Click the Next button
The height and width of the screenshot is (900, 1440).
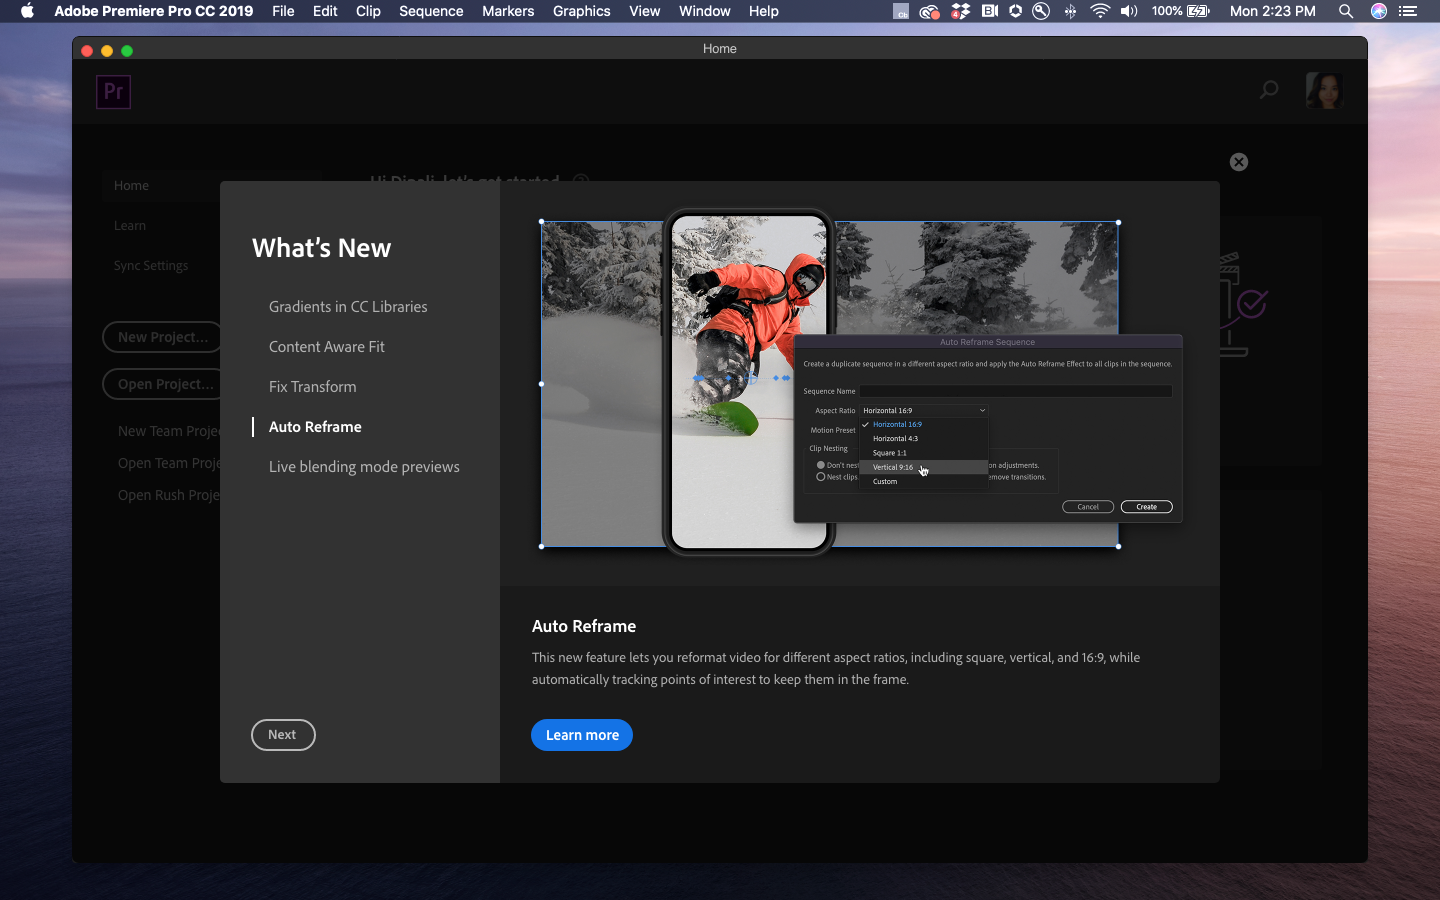click(283, 735)
